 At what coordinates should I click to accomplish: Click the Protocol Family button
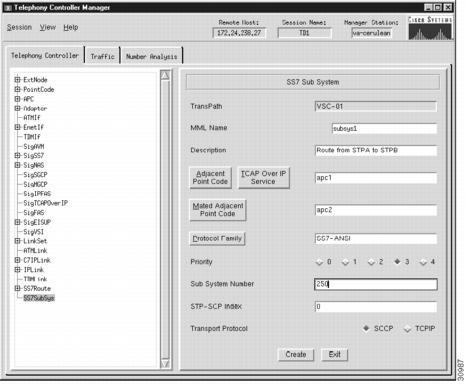217,239
